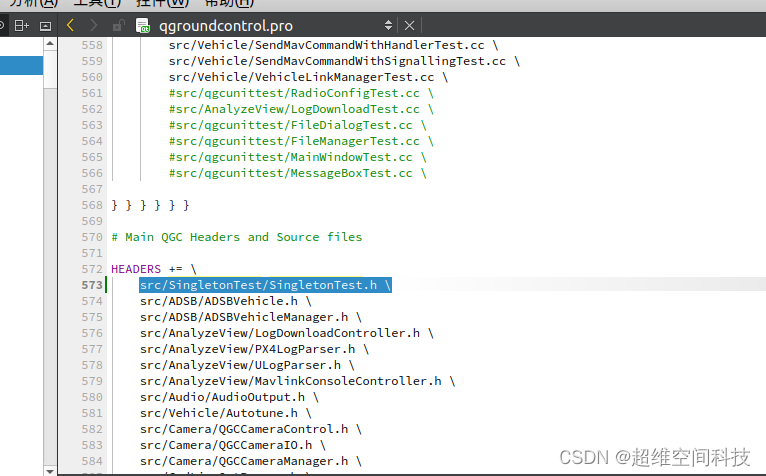
Task: Click the maximize panel icon in toolbar
Action: [45, 26]
